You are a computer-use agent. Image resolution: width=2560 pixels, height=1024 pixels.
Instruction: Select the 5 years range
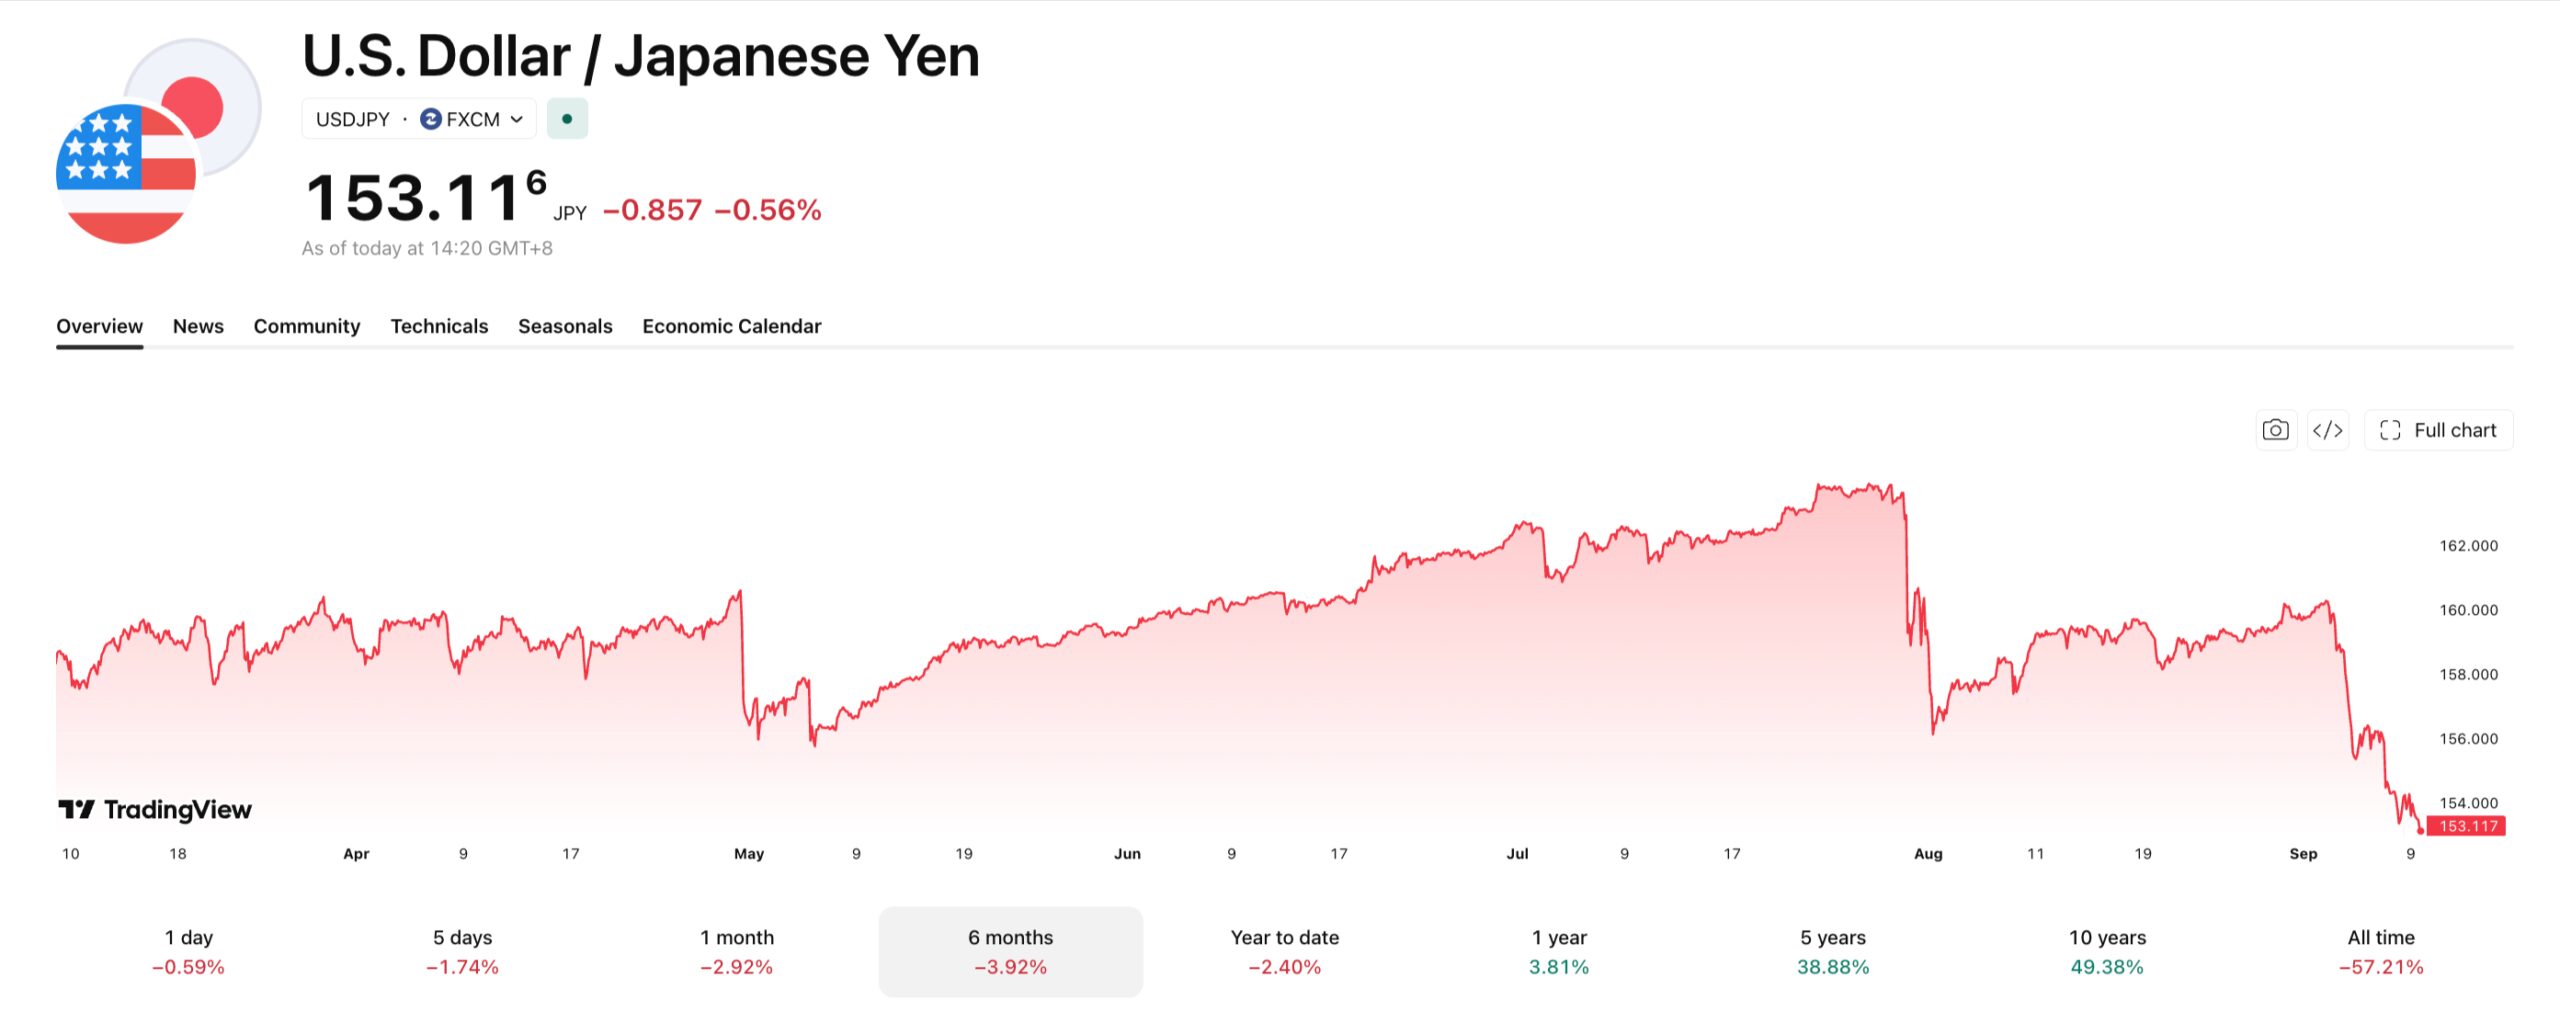coord(1833,951)
